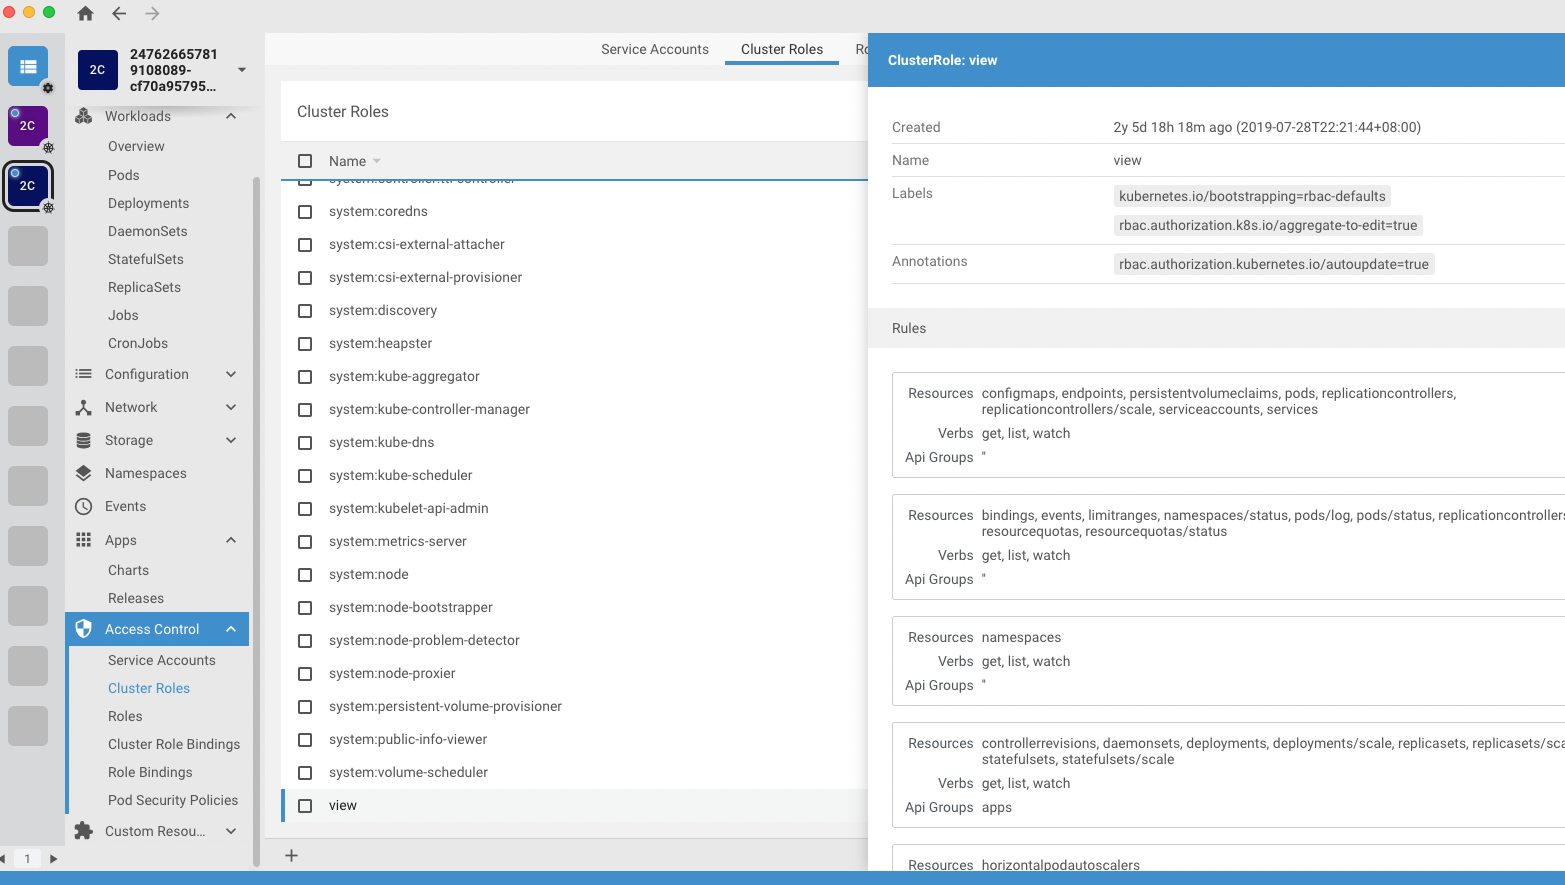Viewport: 1565px width, 885px height.
Task: Go to previous workspace page arrow
Action: (3, 858)
